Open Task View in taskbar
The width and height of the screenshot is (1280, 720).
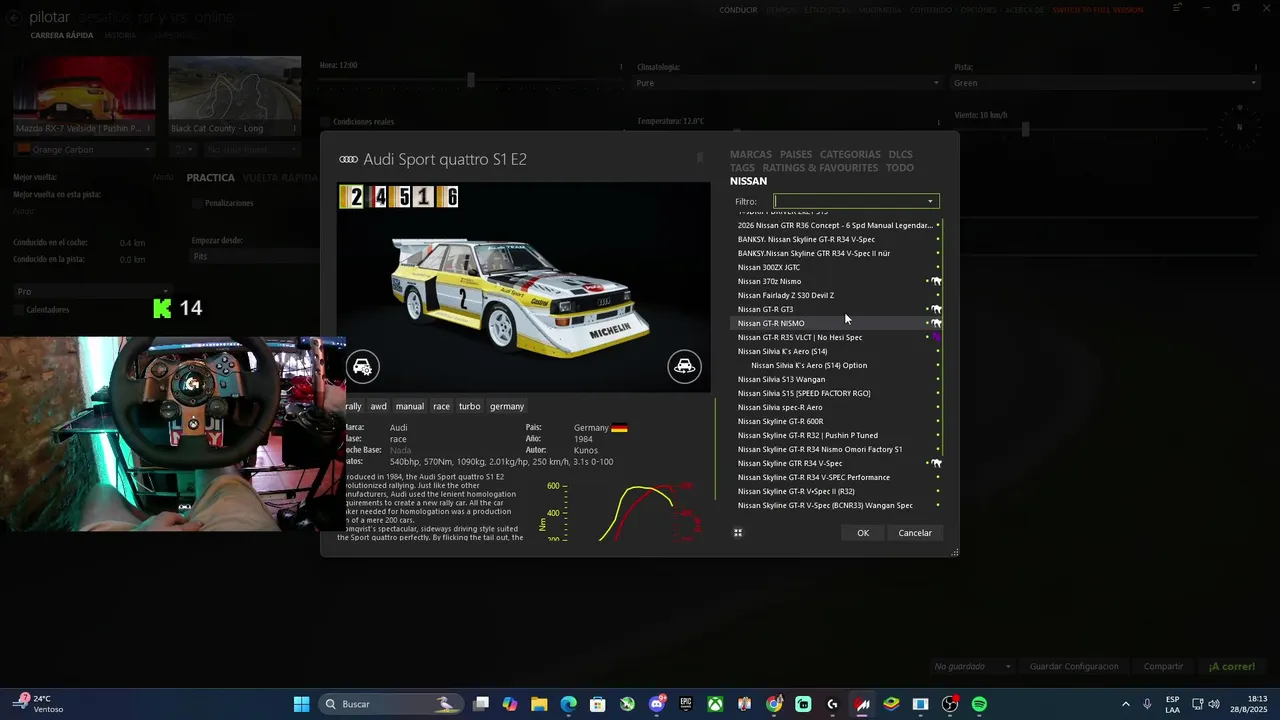481,704
